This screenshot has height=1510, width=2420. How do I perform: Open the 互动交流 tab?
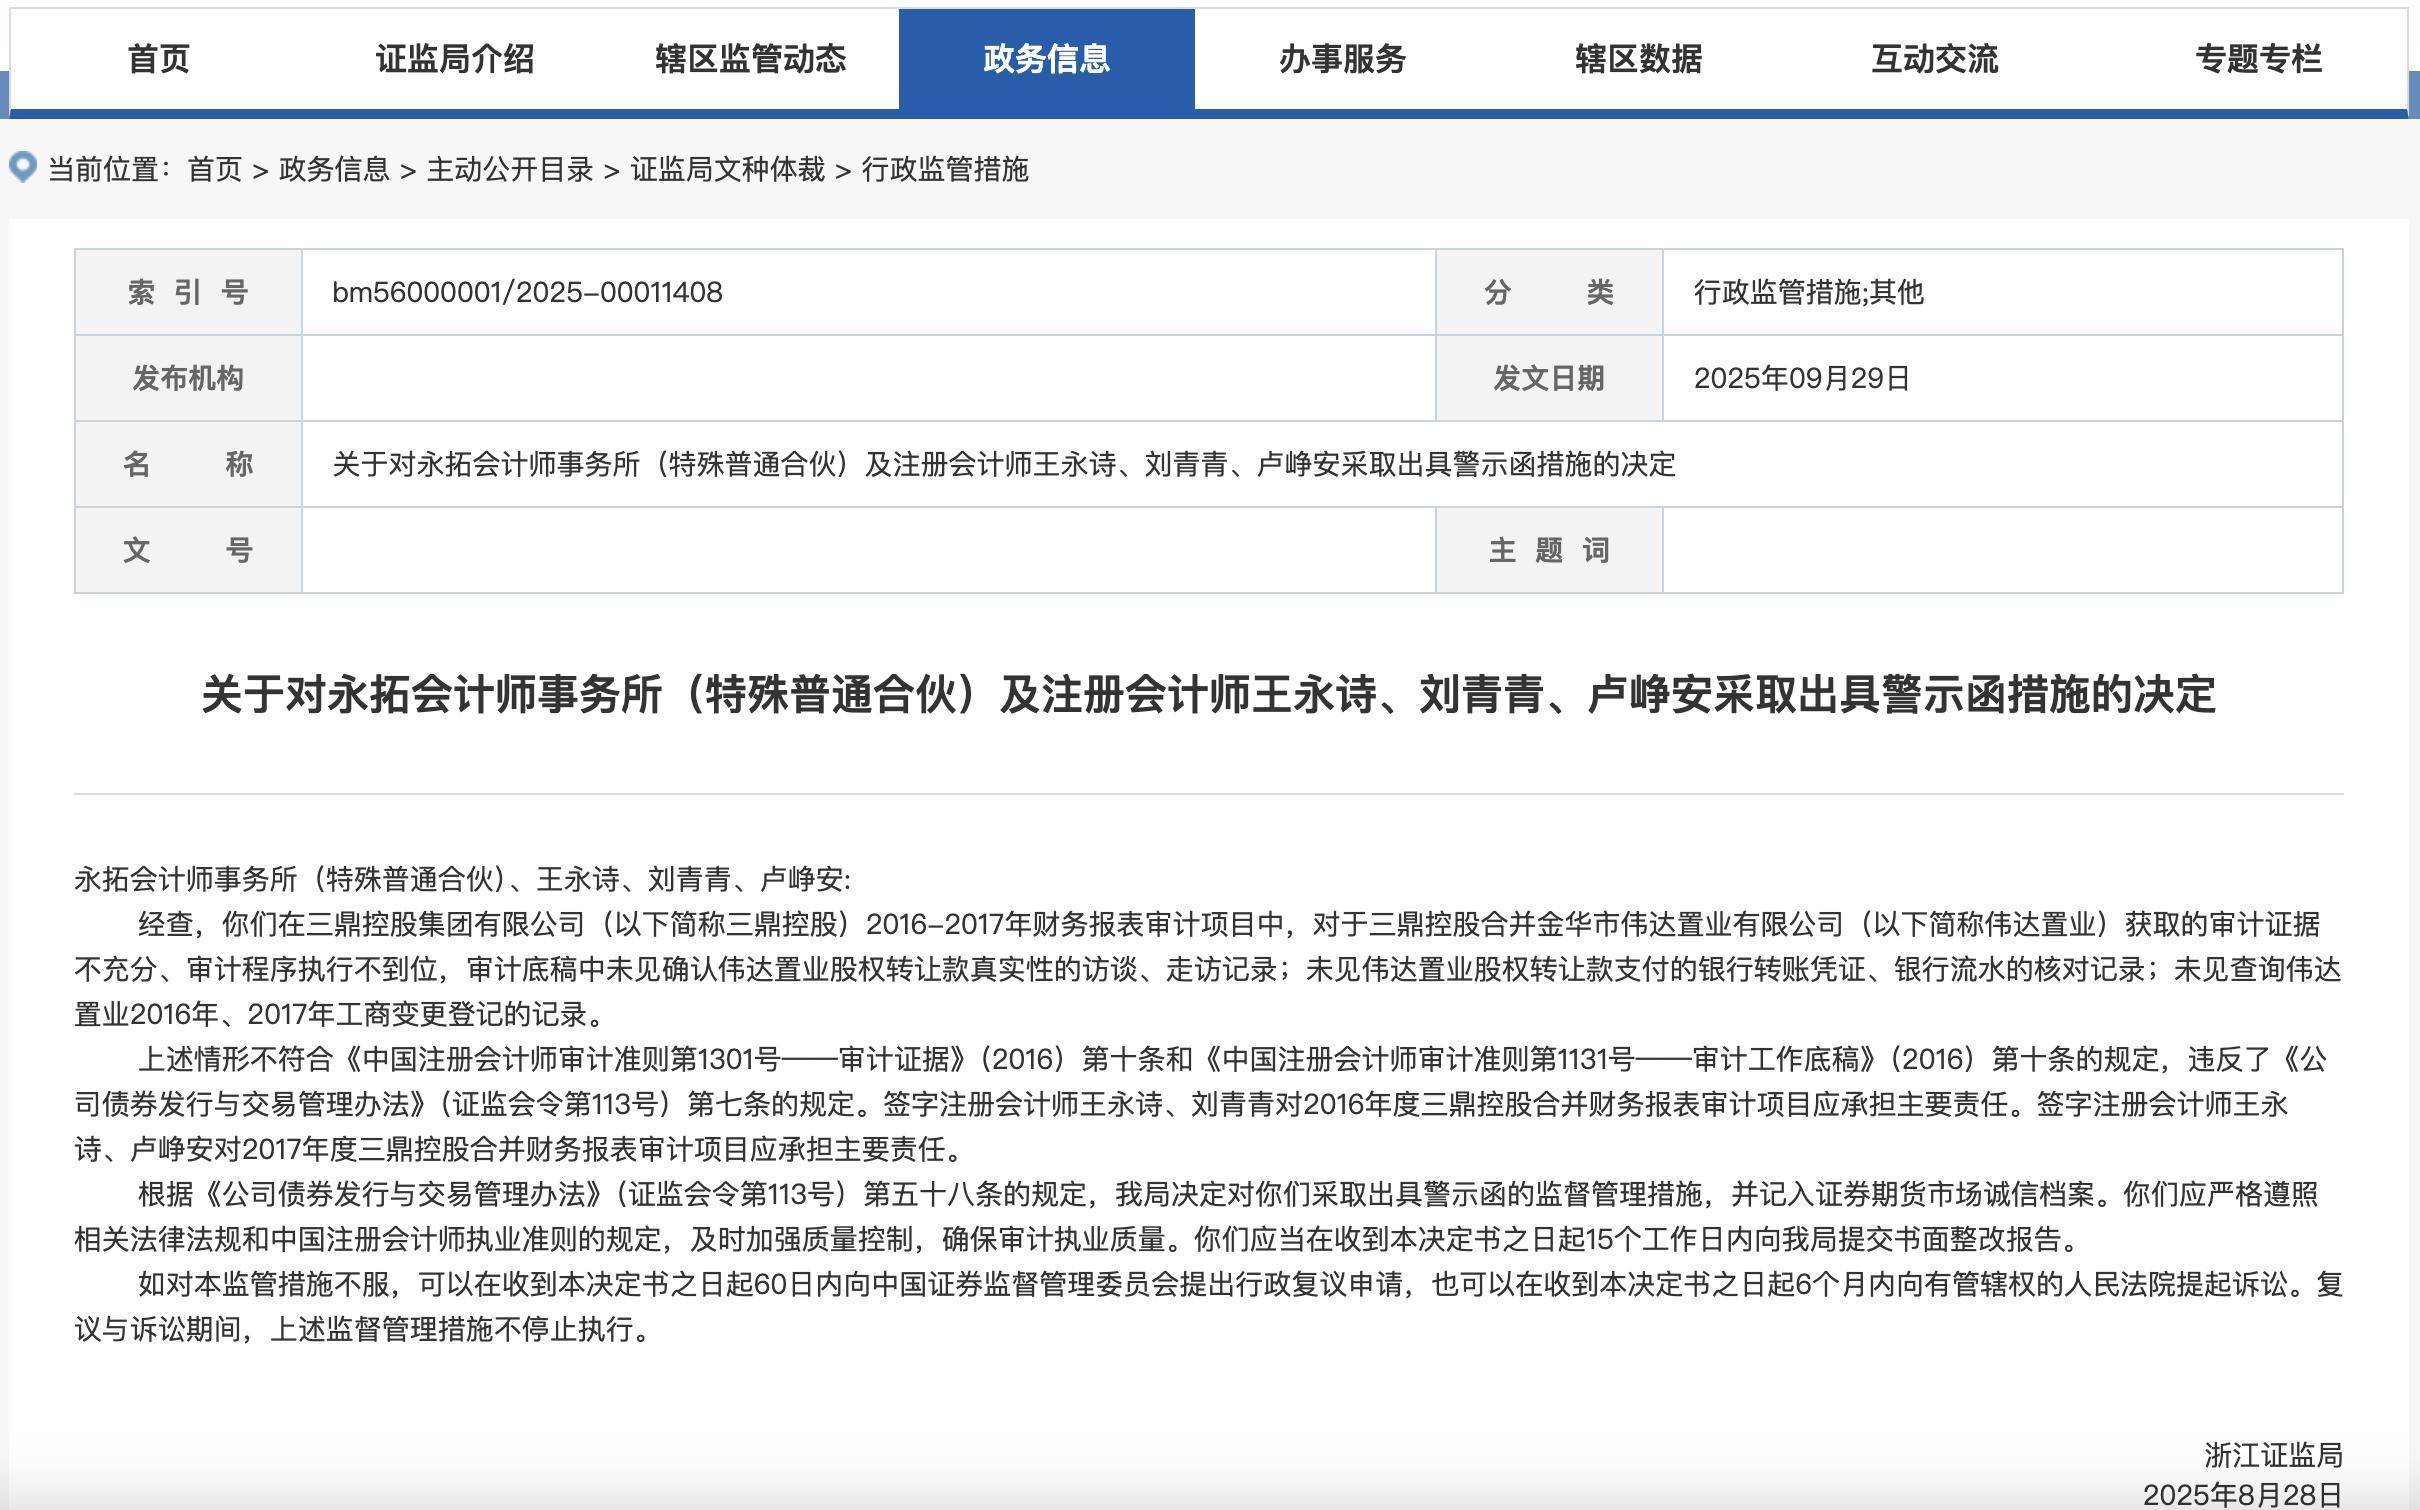coord(1934,59)
